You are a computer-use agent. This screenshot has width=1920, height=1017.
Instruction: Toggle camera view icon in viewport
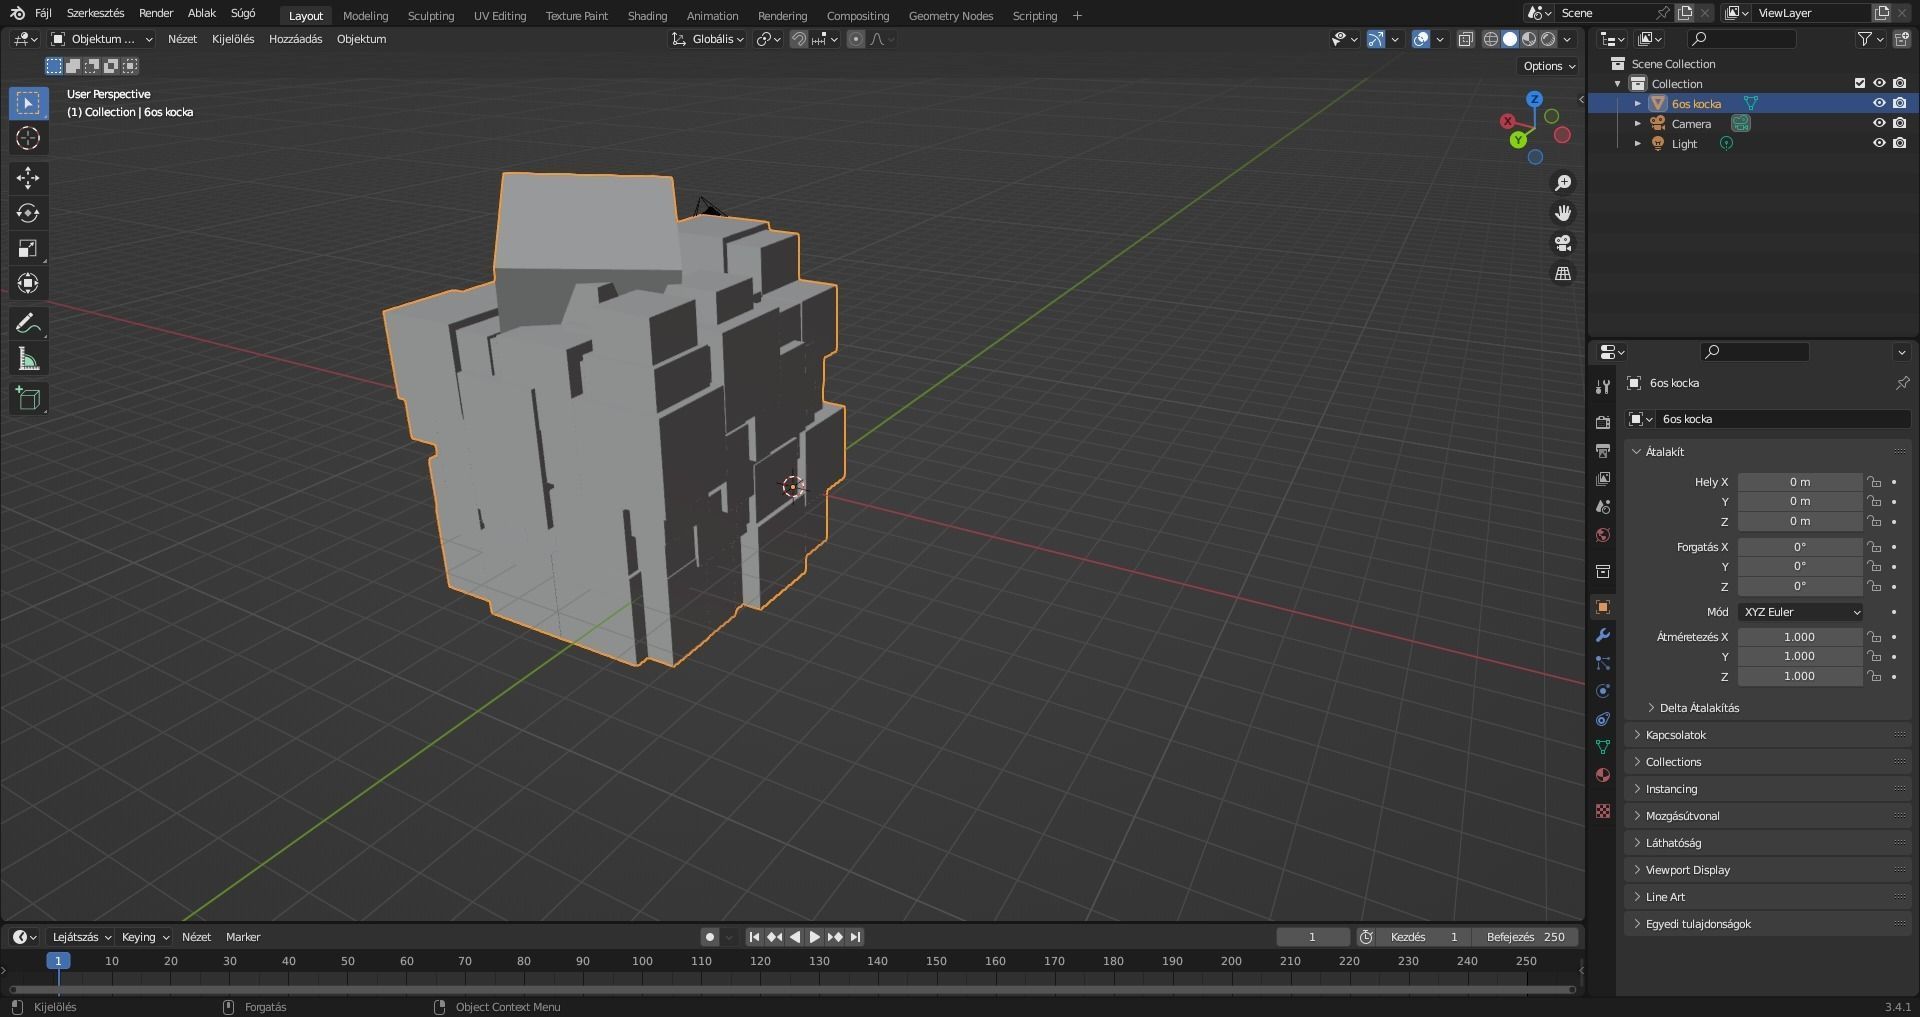coord(1562,243)
